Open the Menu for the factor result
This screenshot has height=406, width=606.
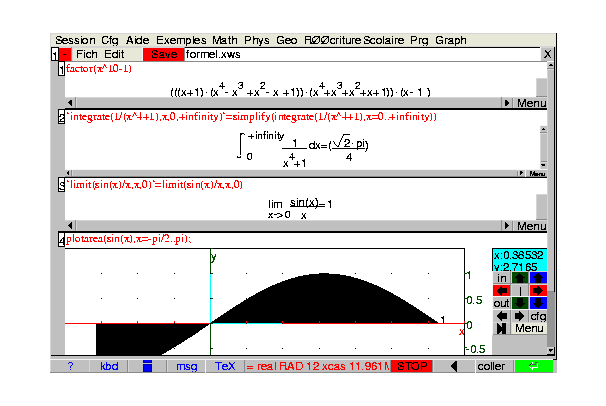pos(531,103)
